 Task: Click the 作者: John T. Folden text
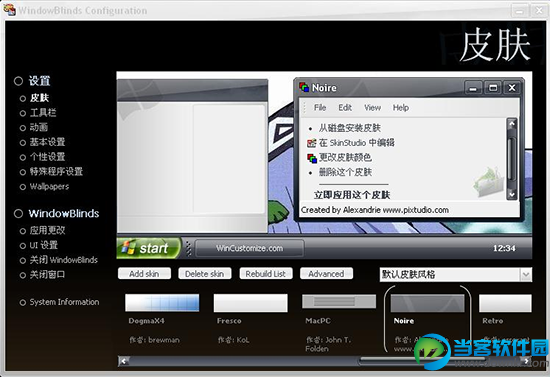(x=328, y=344)
